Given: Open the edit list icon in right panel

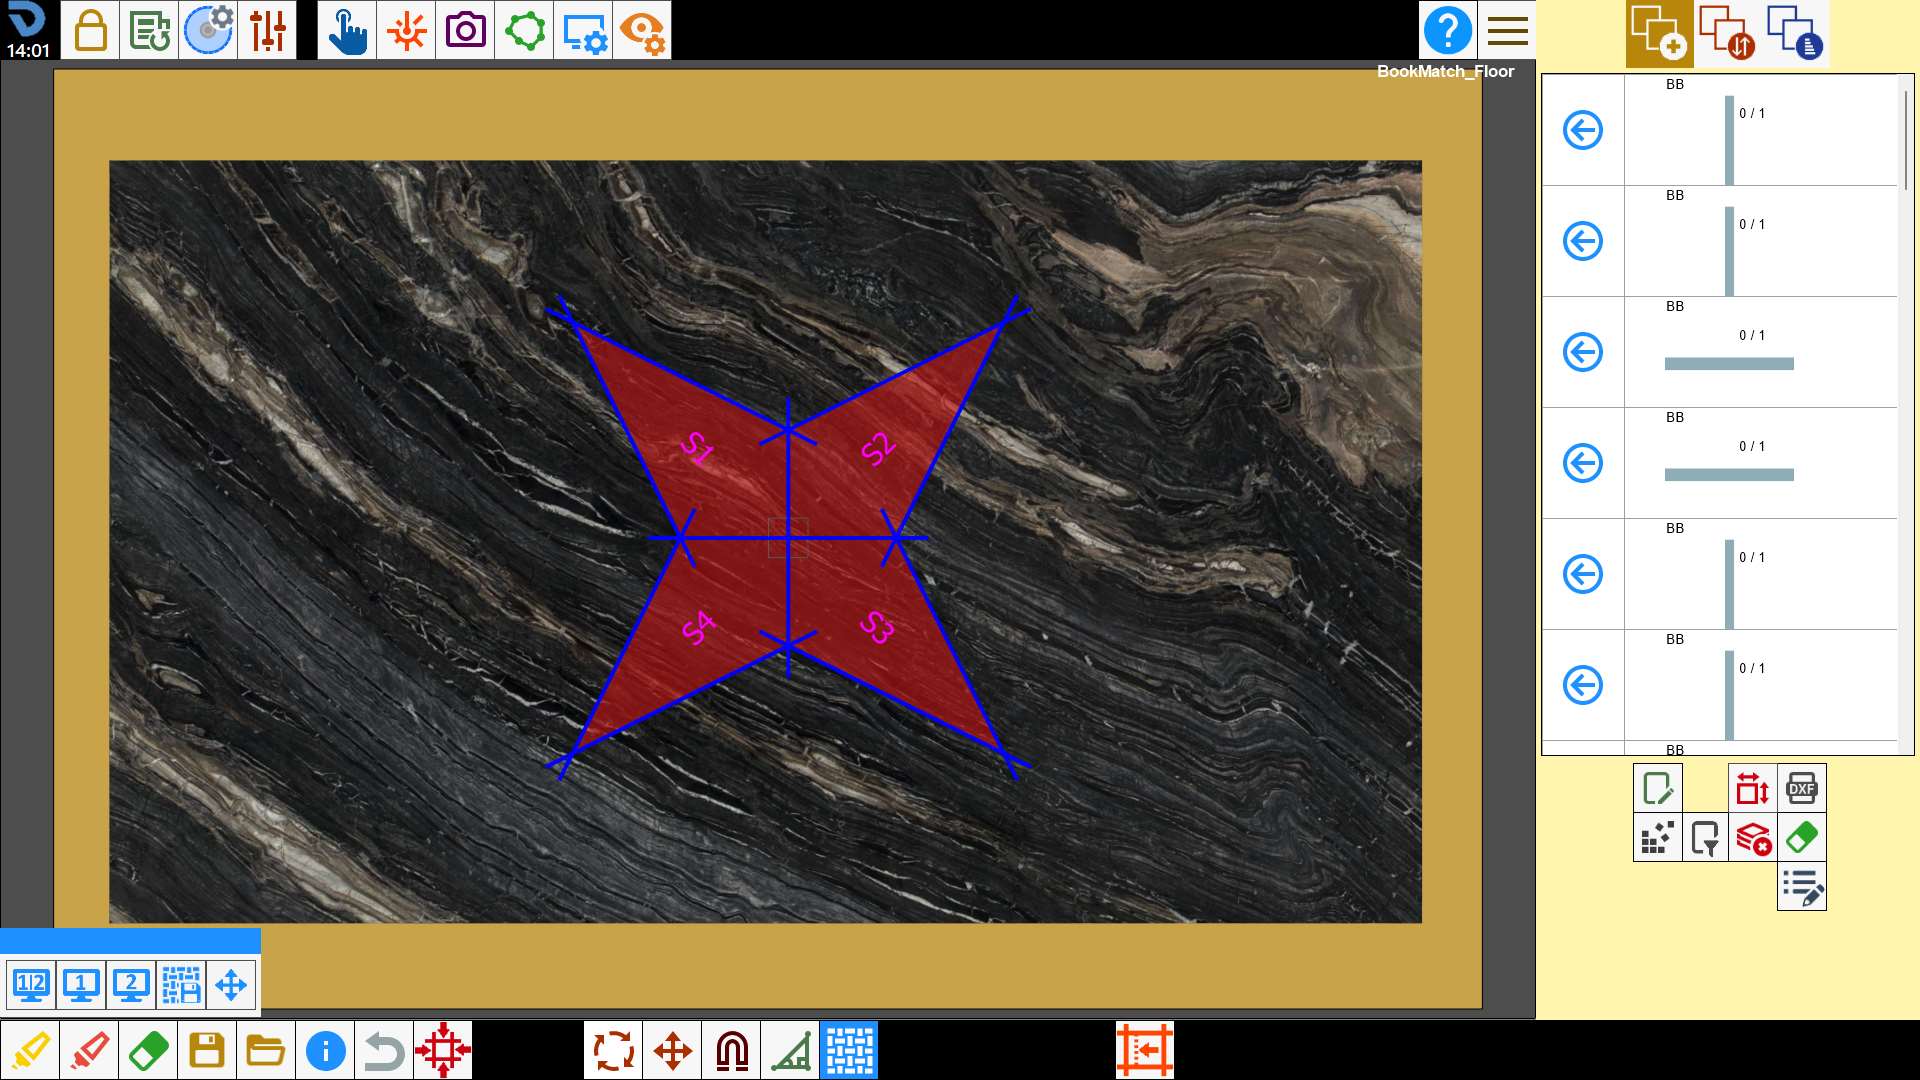Looking at the screenshot, I should (1802, 887).
